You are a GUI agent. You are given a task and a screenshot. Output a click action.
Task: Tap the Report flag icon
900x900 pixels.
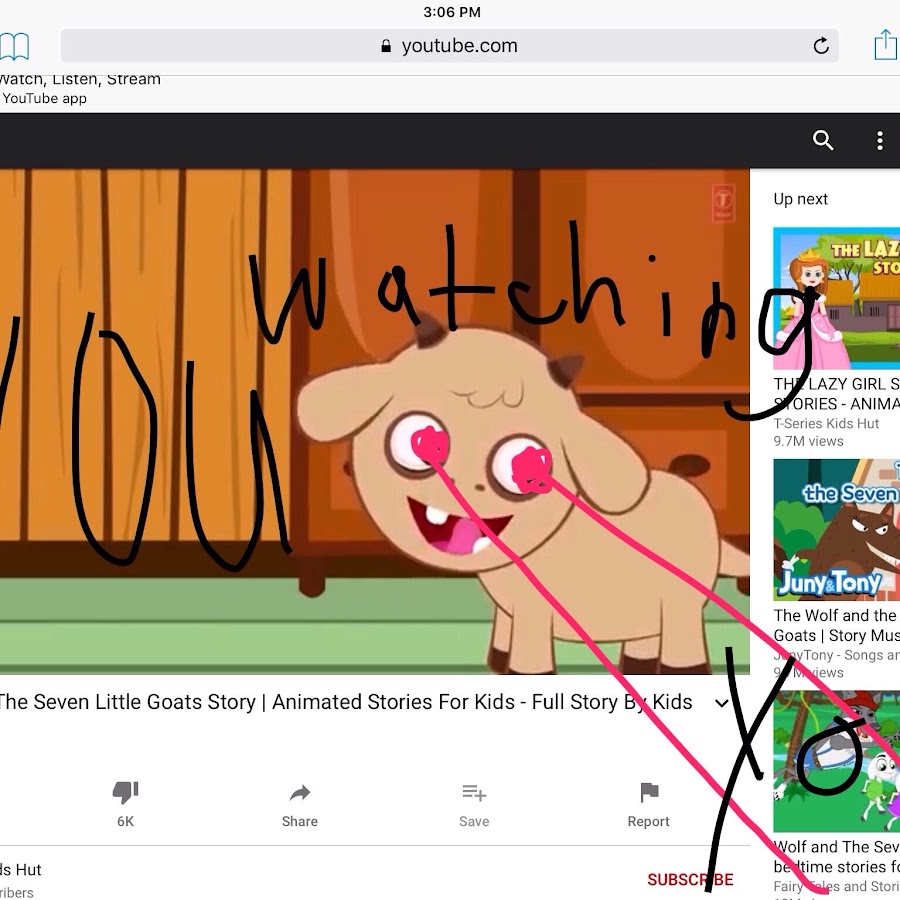pyautogui.click(x=649, y=793)
